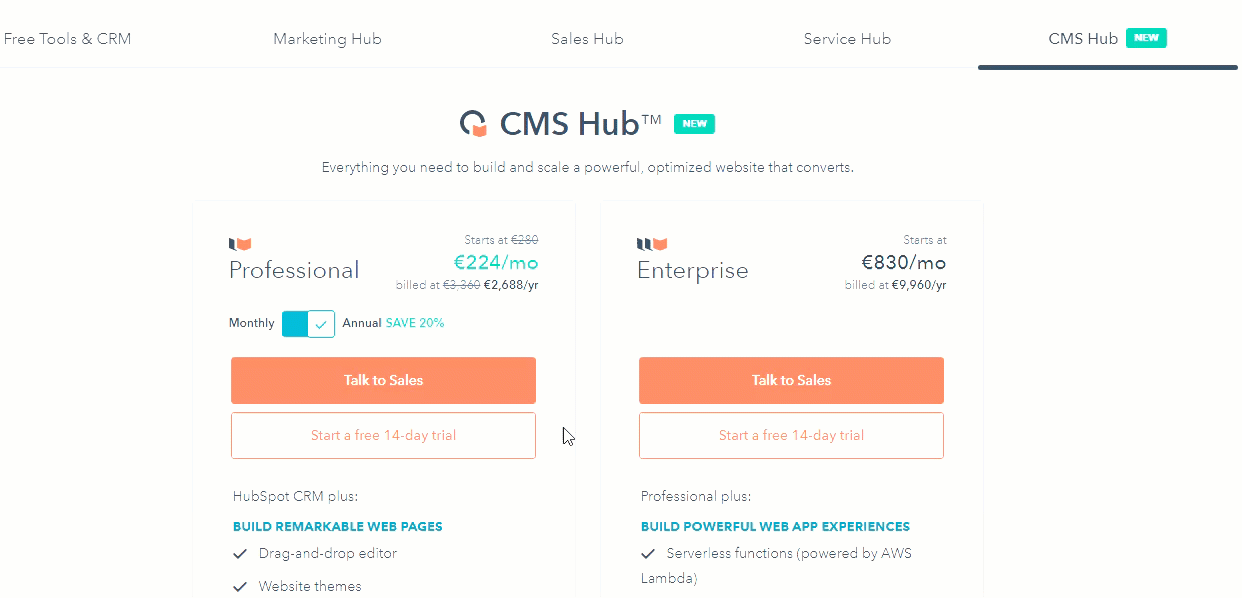Viewport: 1242px width, 598px height.
Task: Click Talk to Sales on the Enterprise plan
Action: (791, 380)
